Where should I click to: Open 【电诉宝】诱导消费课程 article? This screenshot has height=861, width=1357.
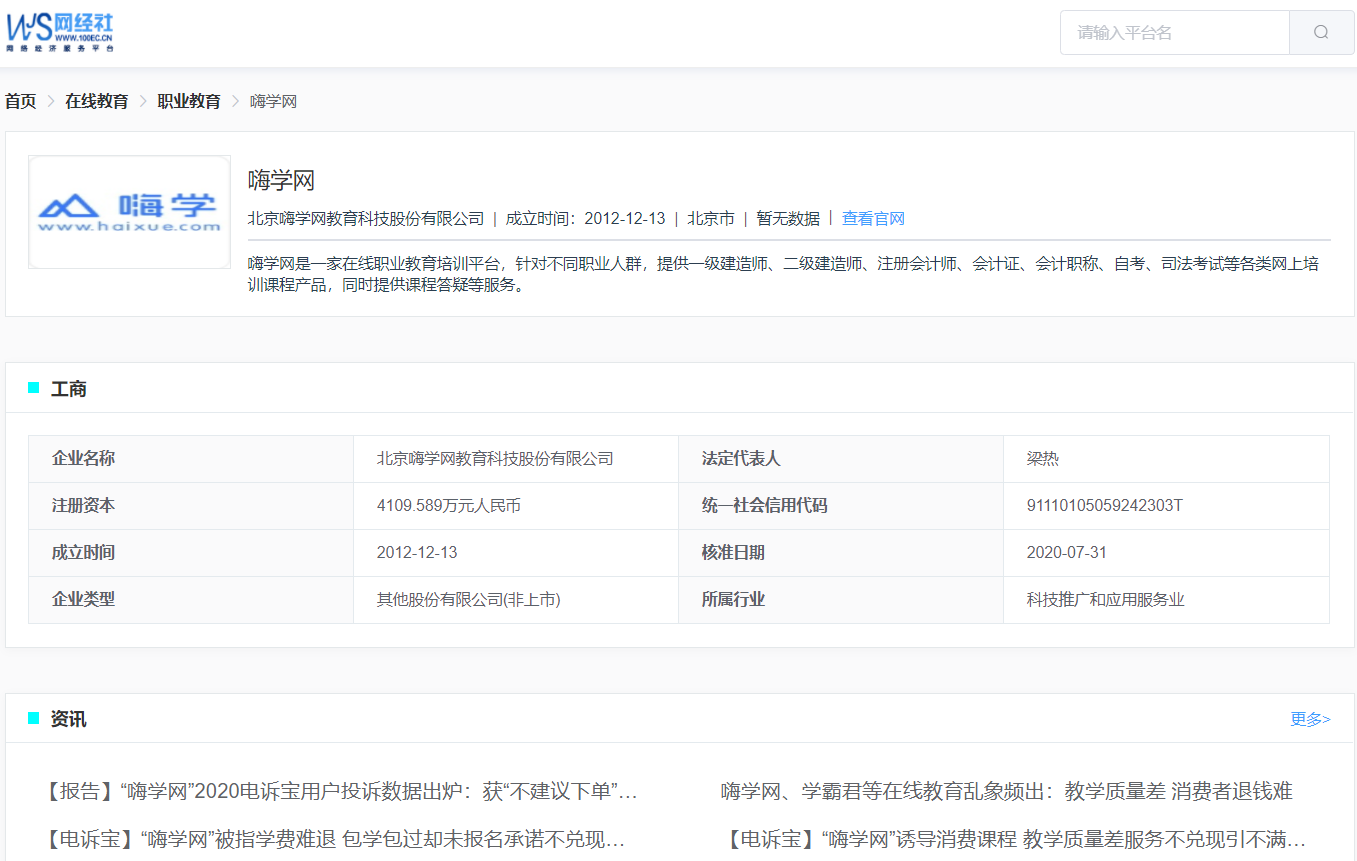(1014, 839)
